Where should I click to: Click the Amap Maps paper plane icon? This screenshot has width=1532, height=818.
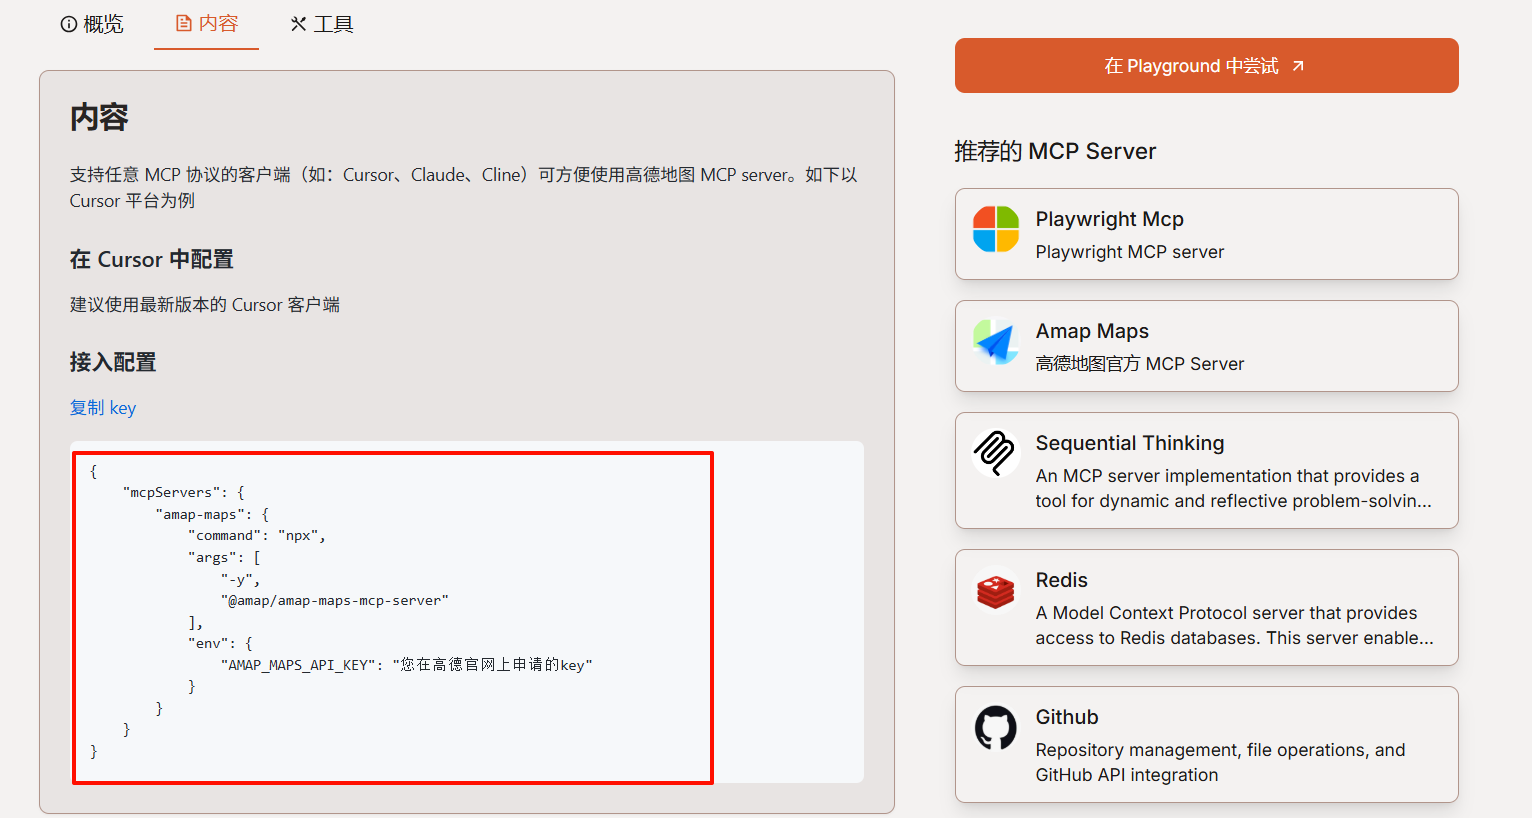[996, 342]
